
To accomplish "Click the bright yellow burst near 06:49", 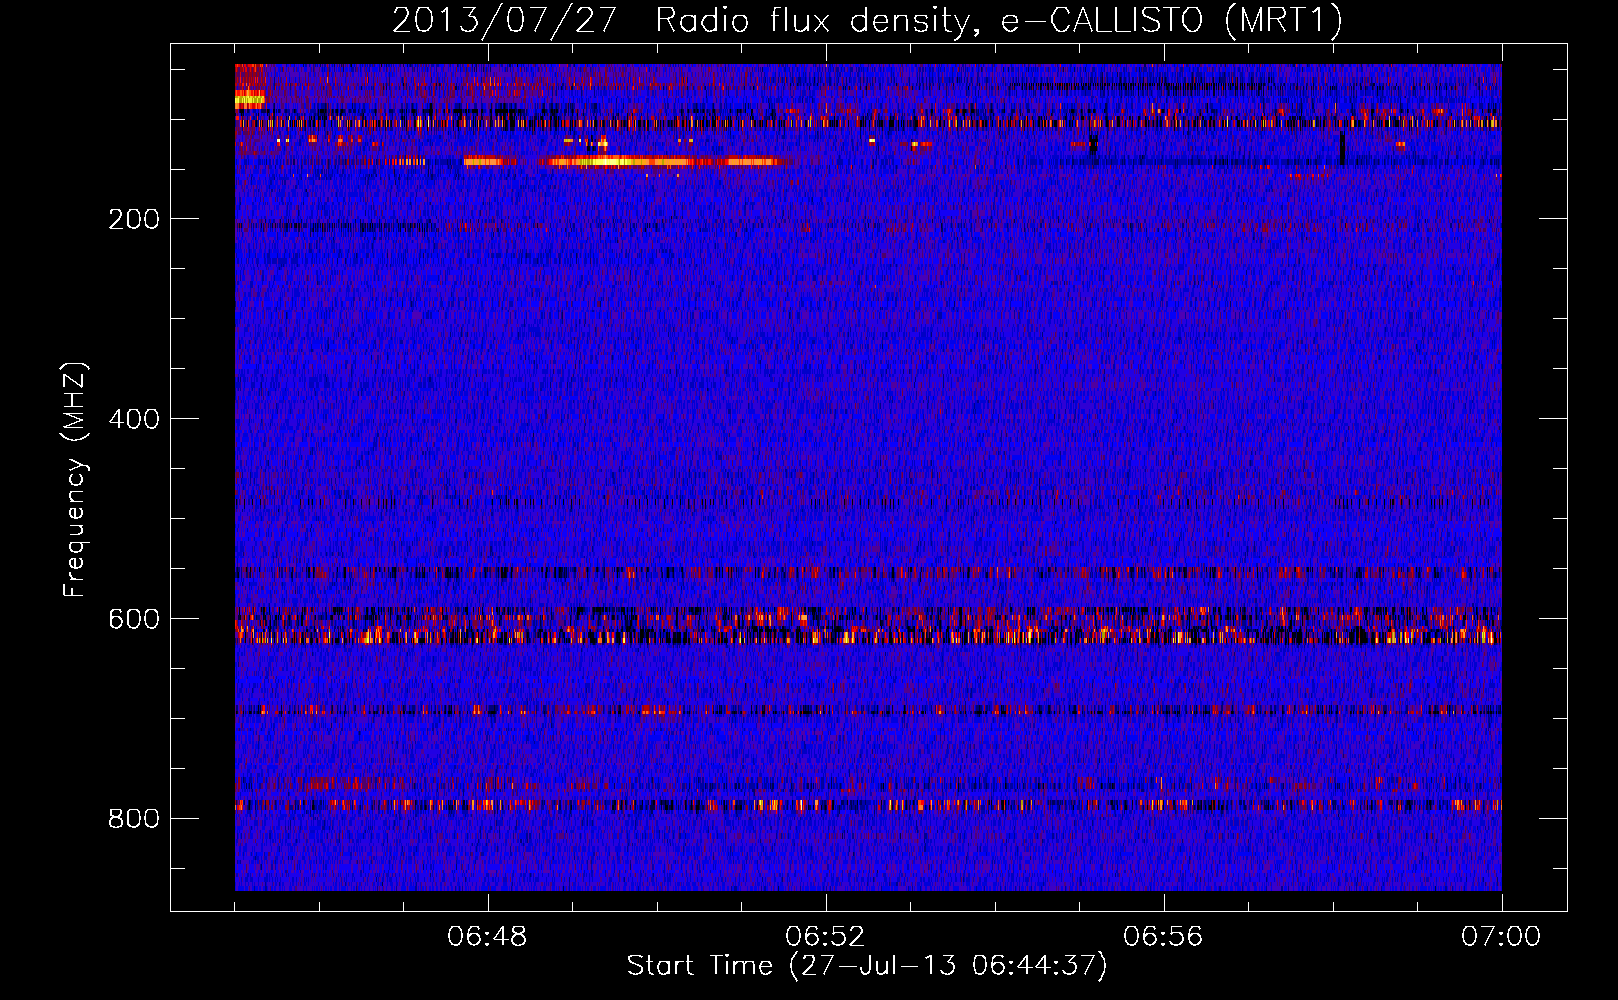I will (620, 161).
